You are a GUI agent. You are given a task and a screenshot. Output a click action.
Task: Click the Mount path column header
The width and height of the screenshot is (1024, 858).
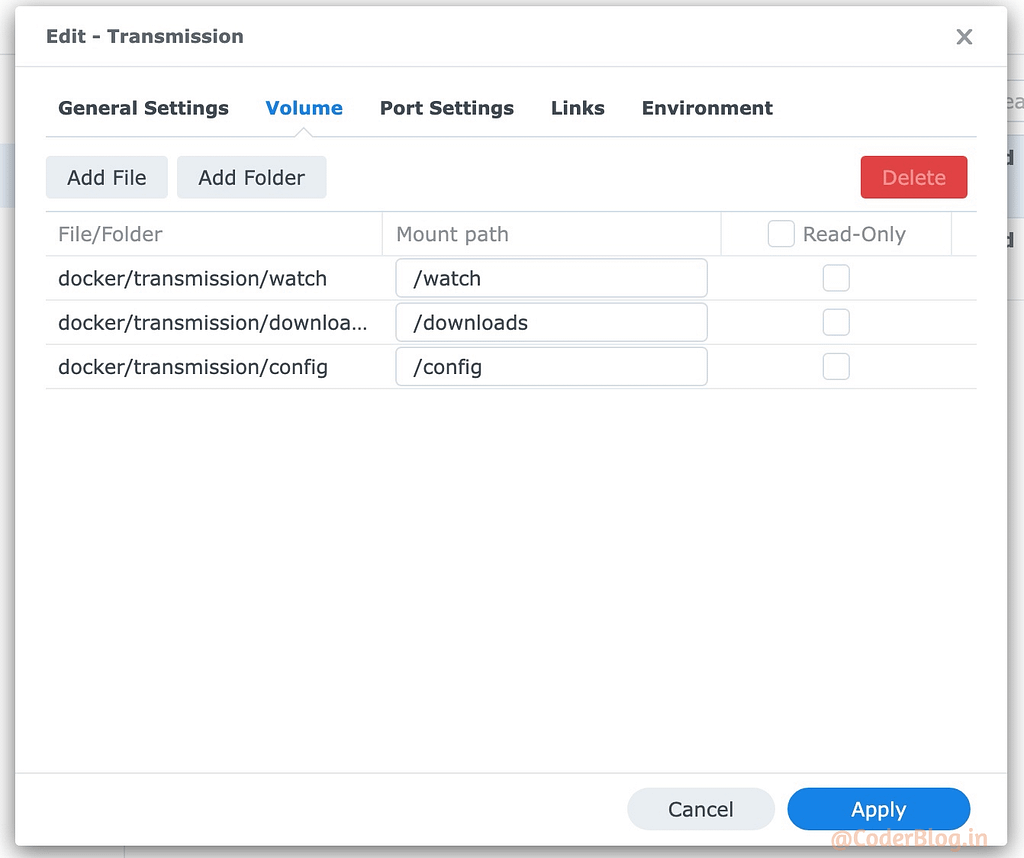tap(551, 234)
